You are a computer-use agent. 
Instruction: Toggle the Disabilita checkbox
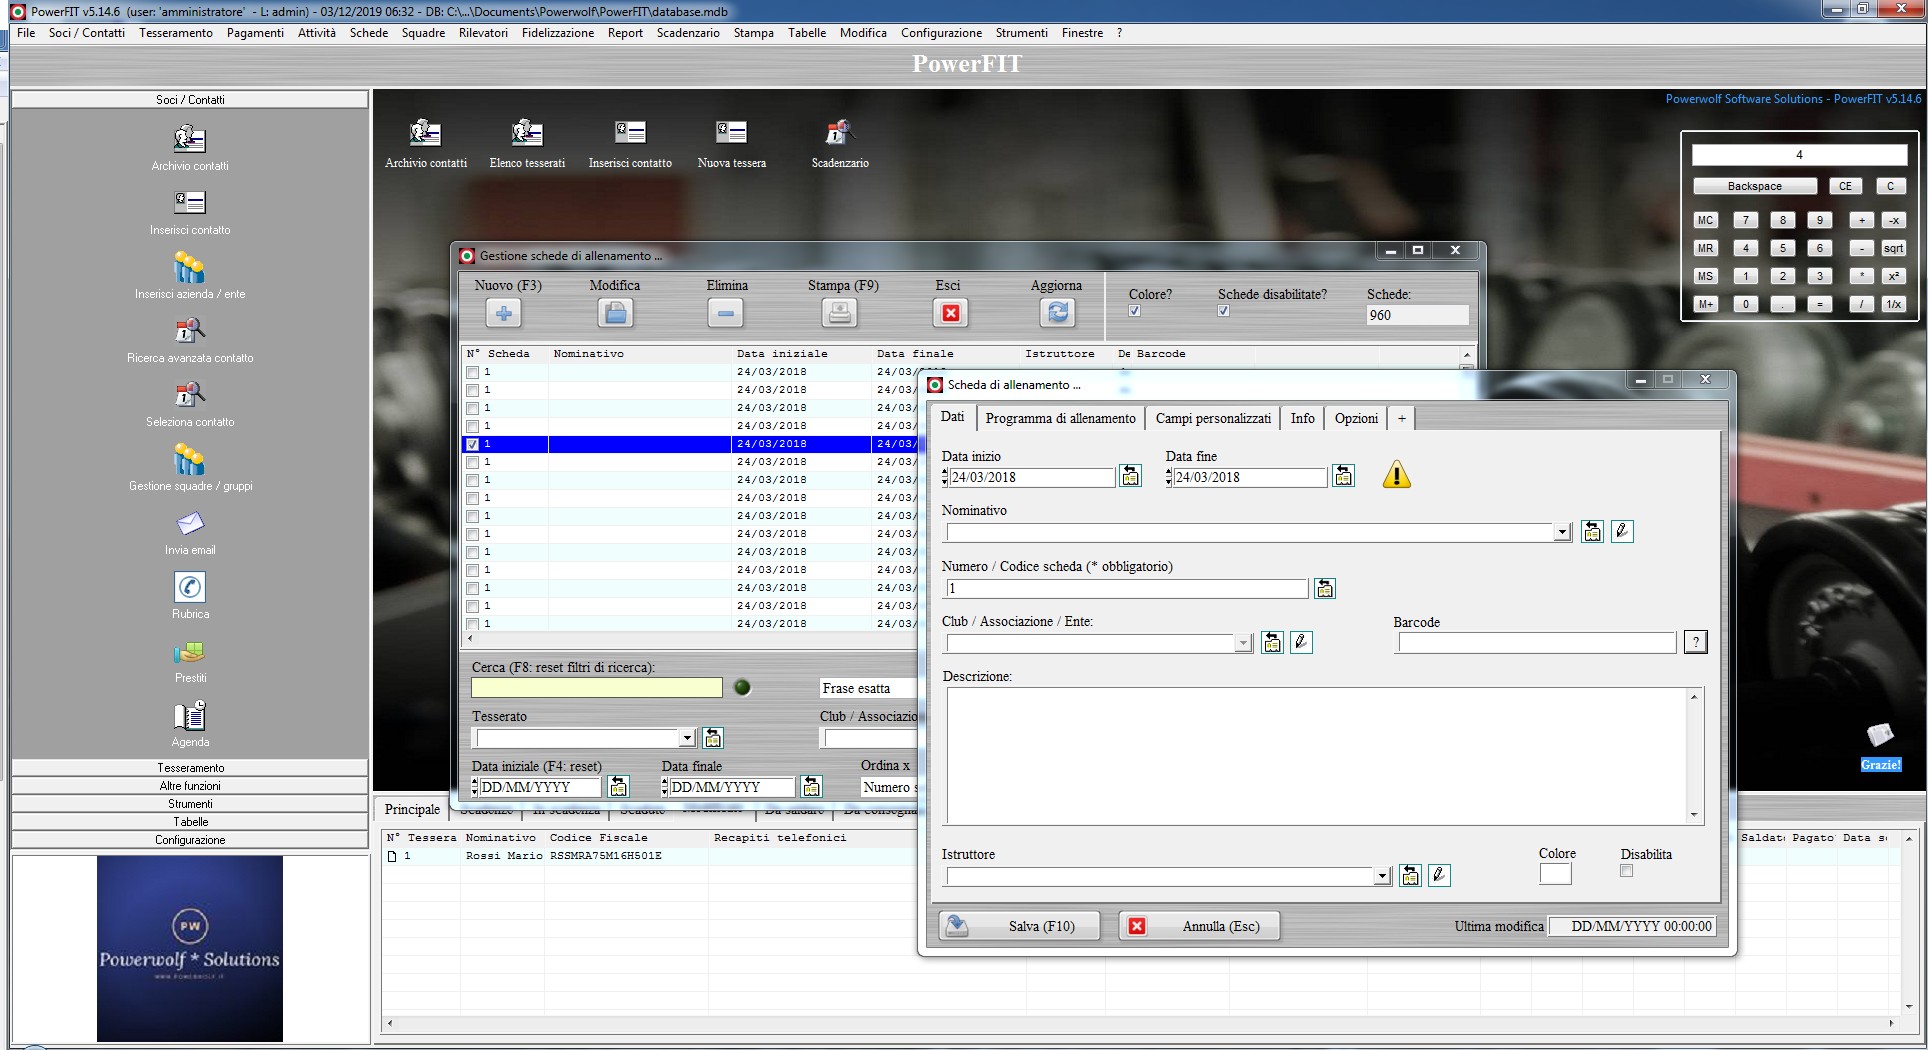[x=1626, y=871]
